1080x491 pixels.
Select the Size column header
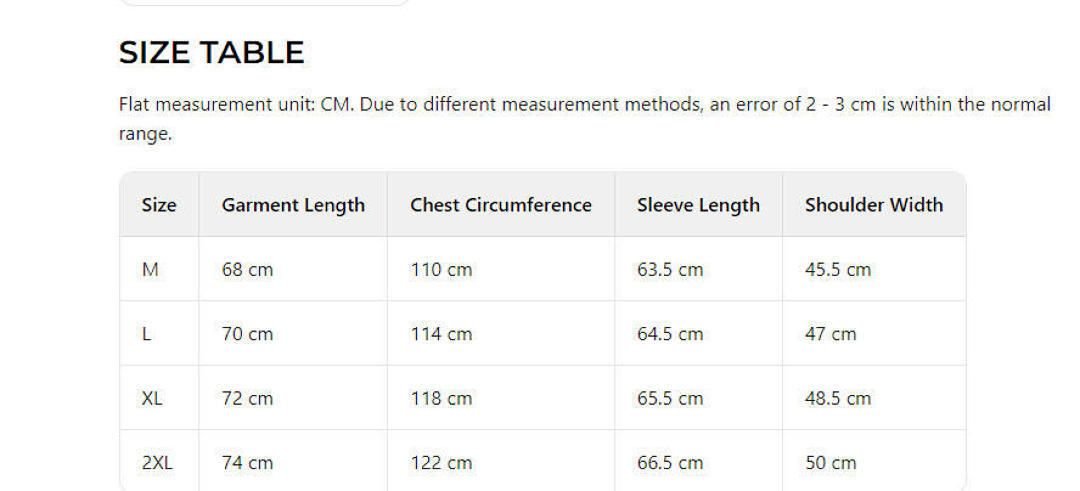(159, 205)
